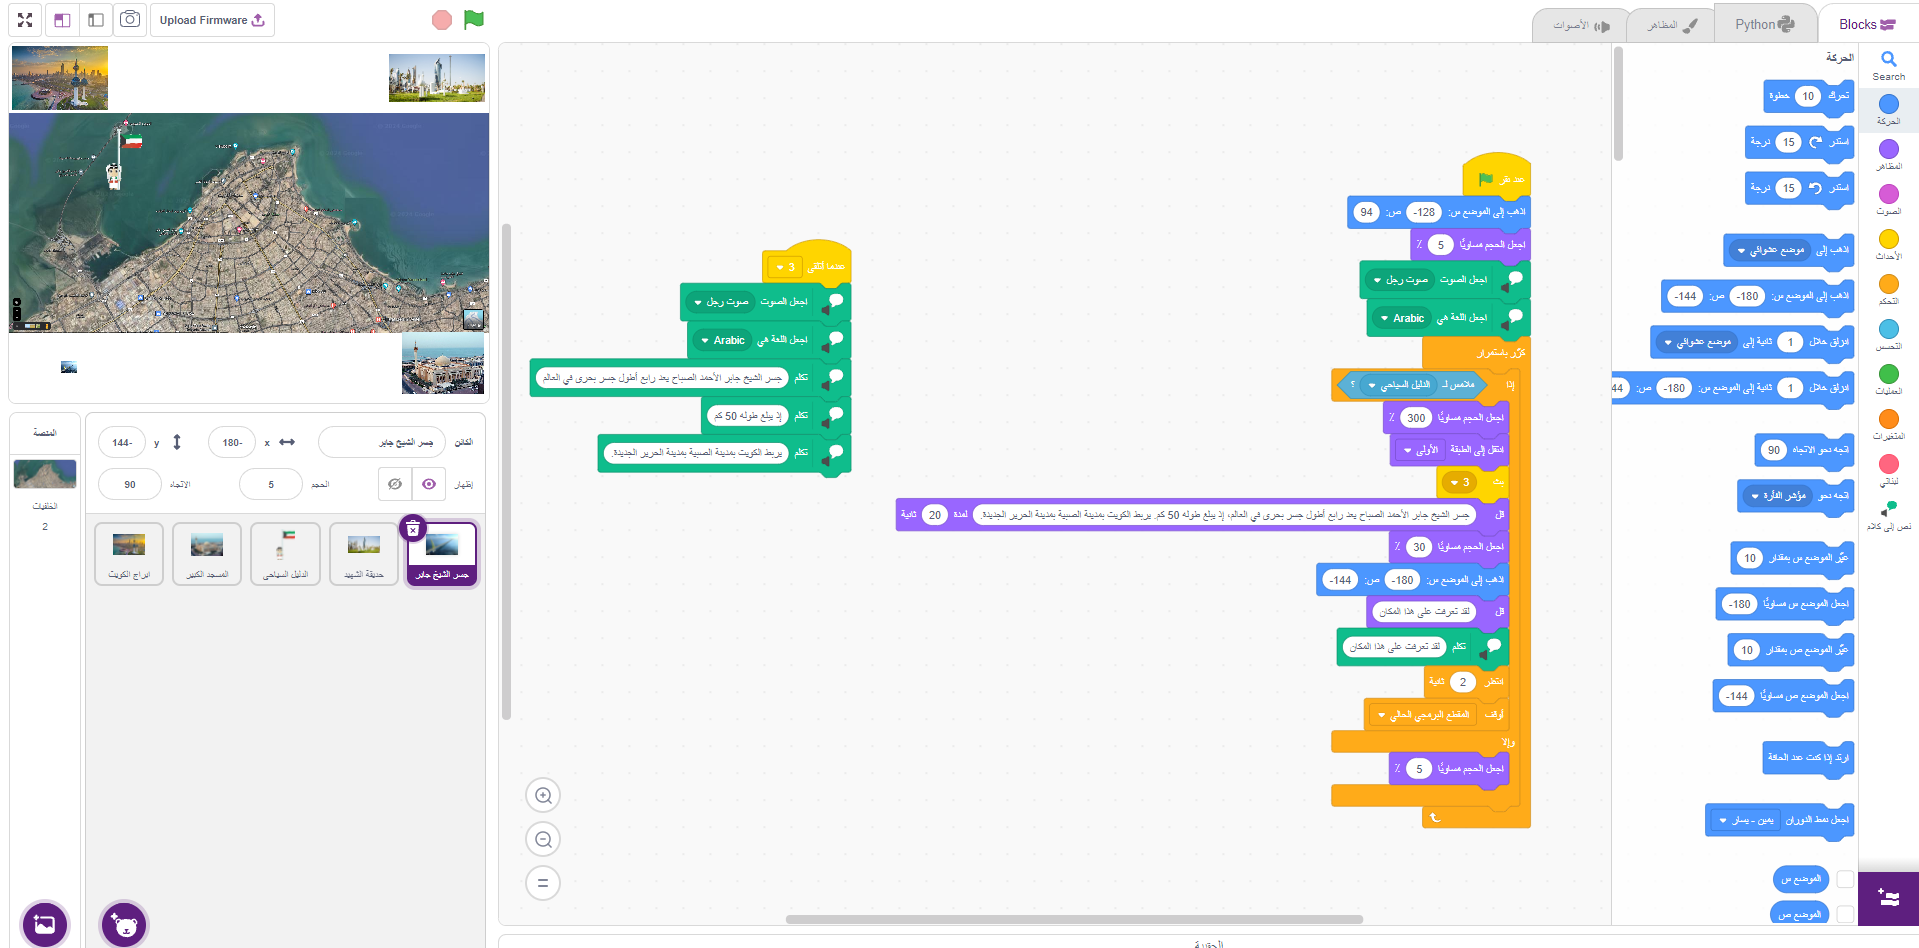Click the red stop button
The image size is (1919, 948).
442,20
